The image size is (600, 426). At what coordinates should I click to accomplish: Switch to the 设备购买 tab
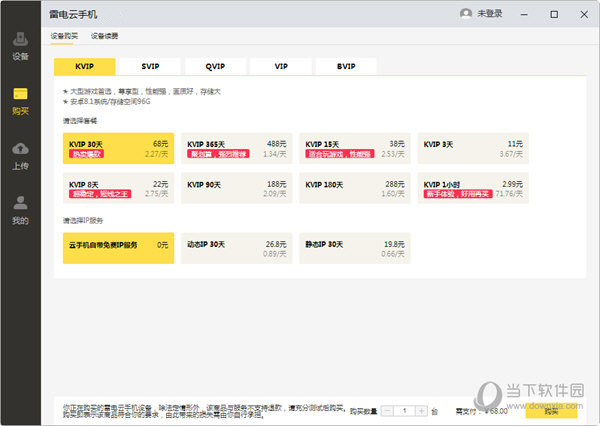pos(64,36)
